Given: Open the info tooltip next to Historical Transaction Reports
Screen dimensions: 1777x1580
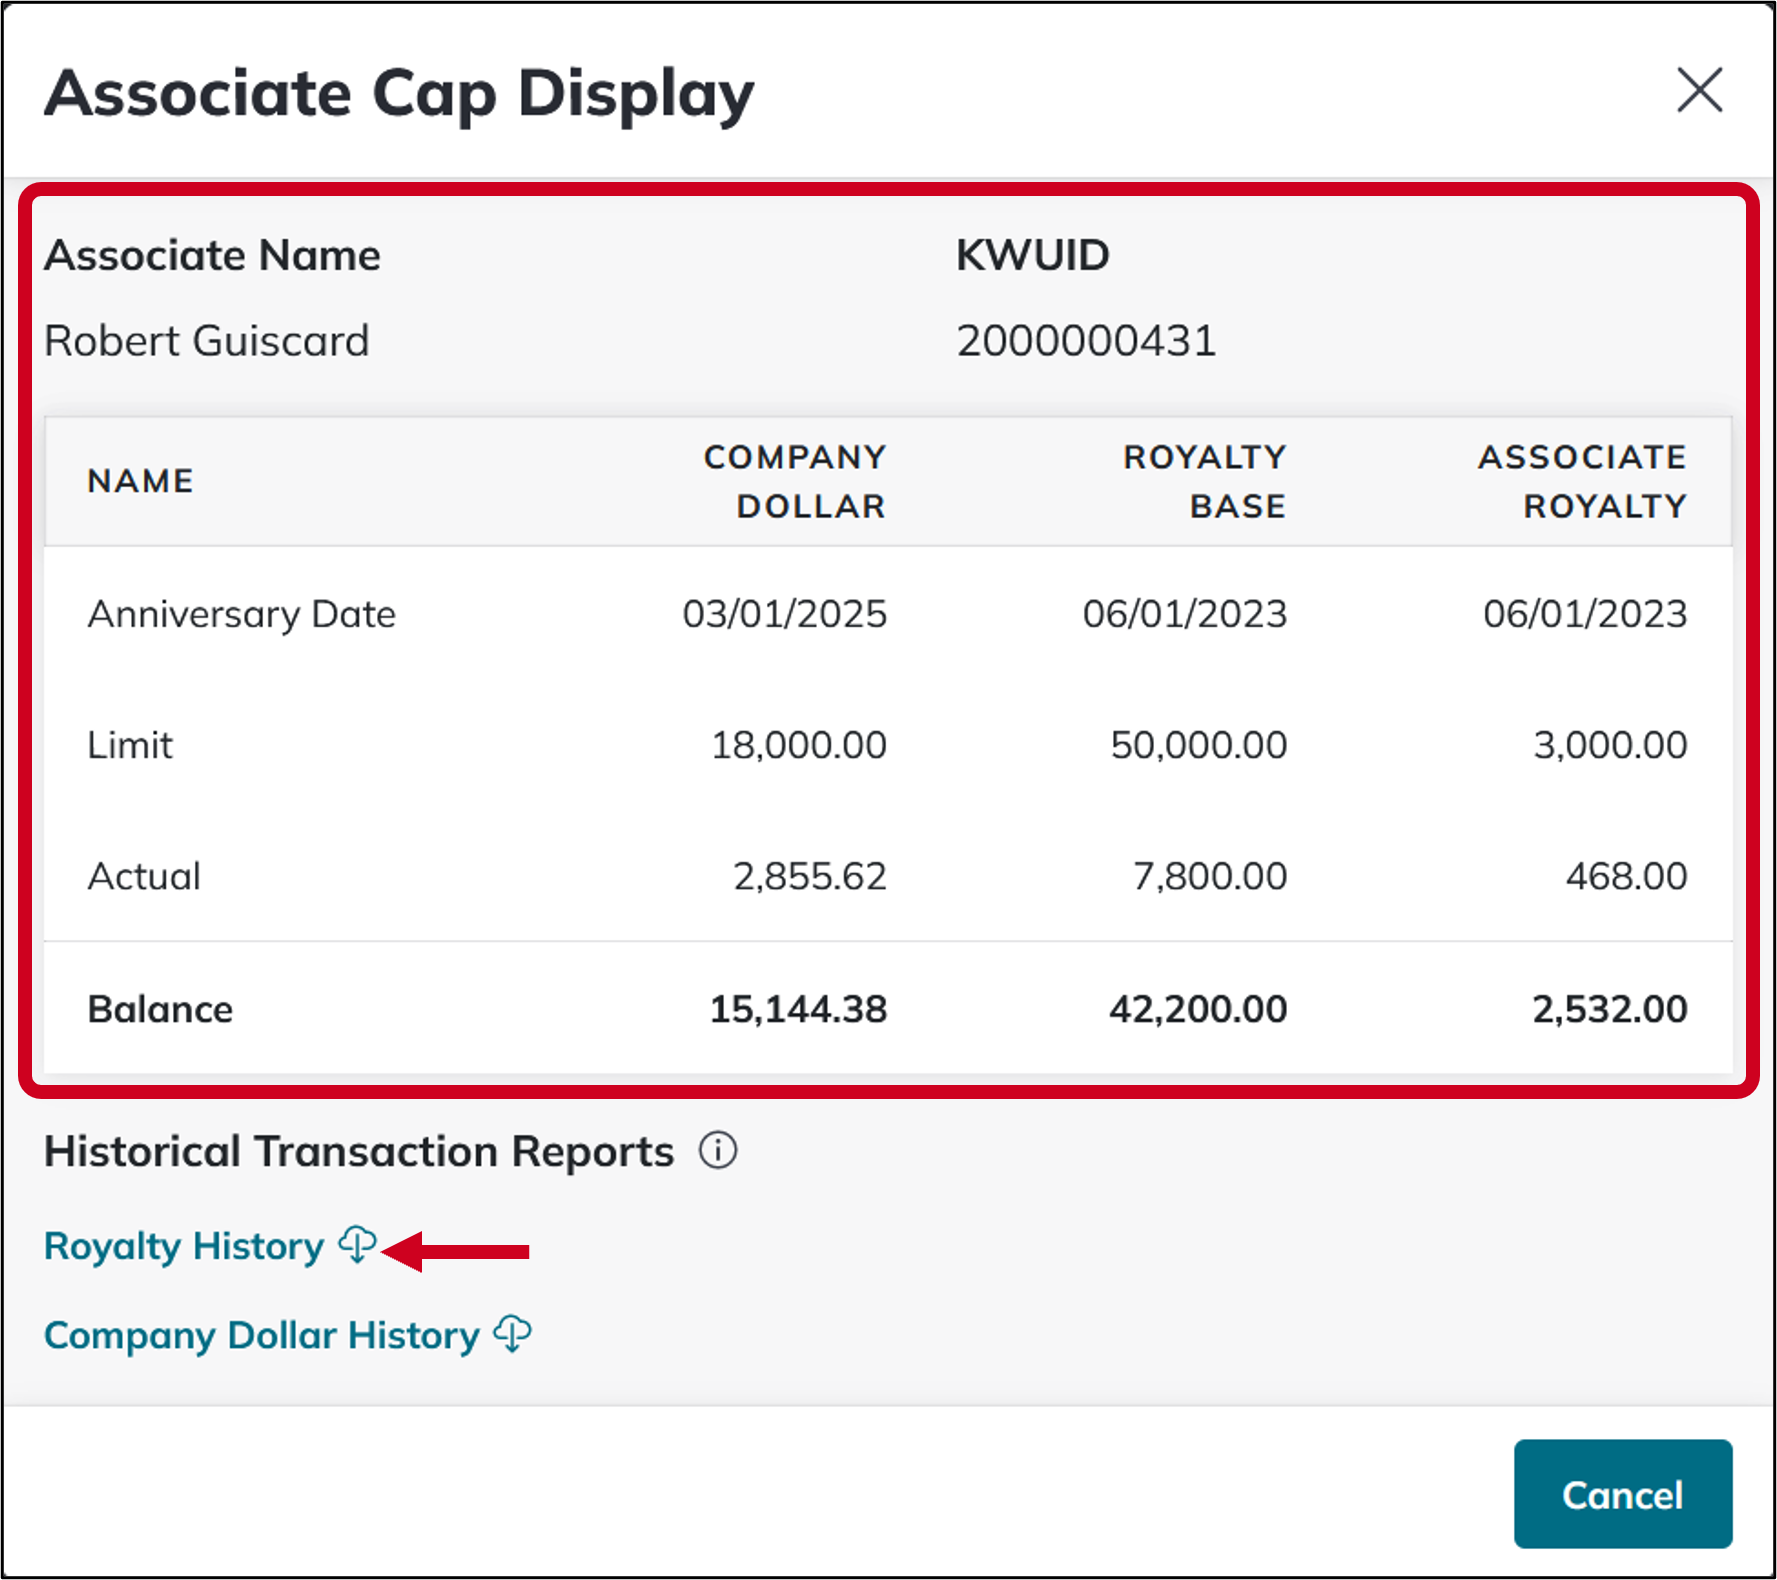Looking at the screenshot, I should click(x=718, y=1150).
